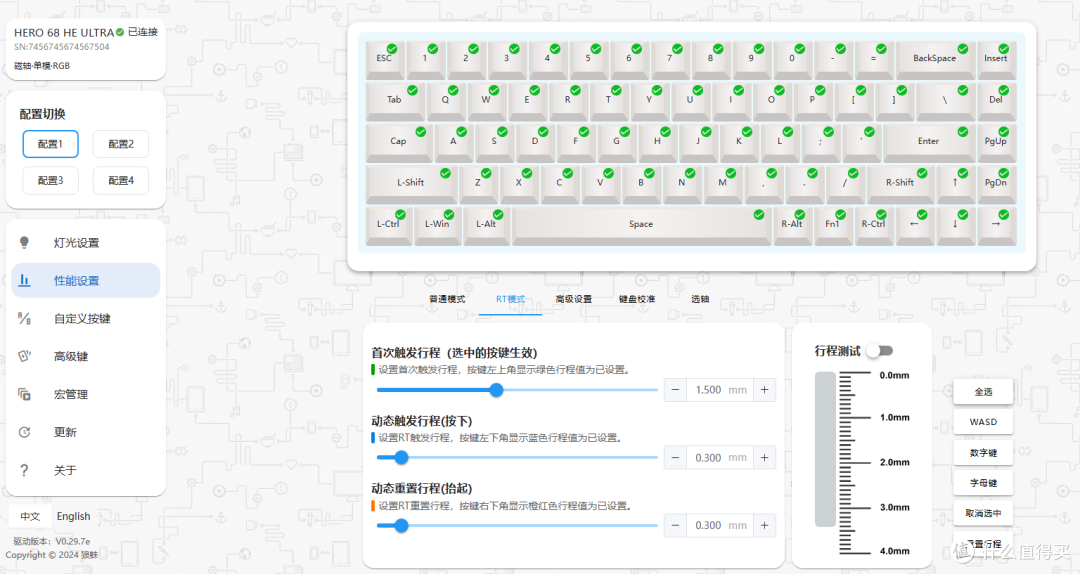The image size is (1080, 574).
Task: Click the lightbulb icon for 灯光设置
Action: tap(24, 243)
